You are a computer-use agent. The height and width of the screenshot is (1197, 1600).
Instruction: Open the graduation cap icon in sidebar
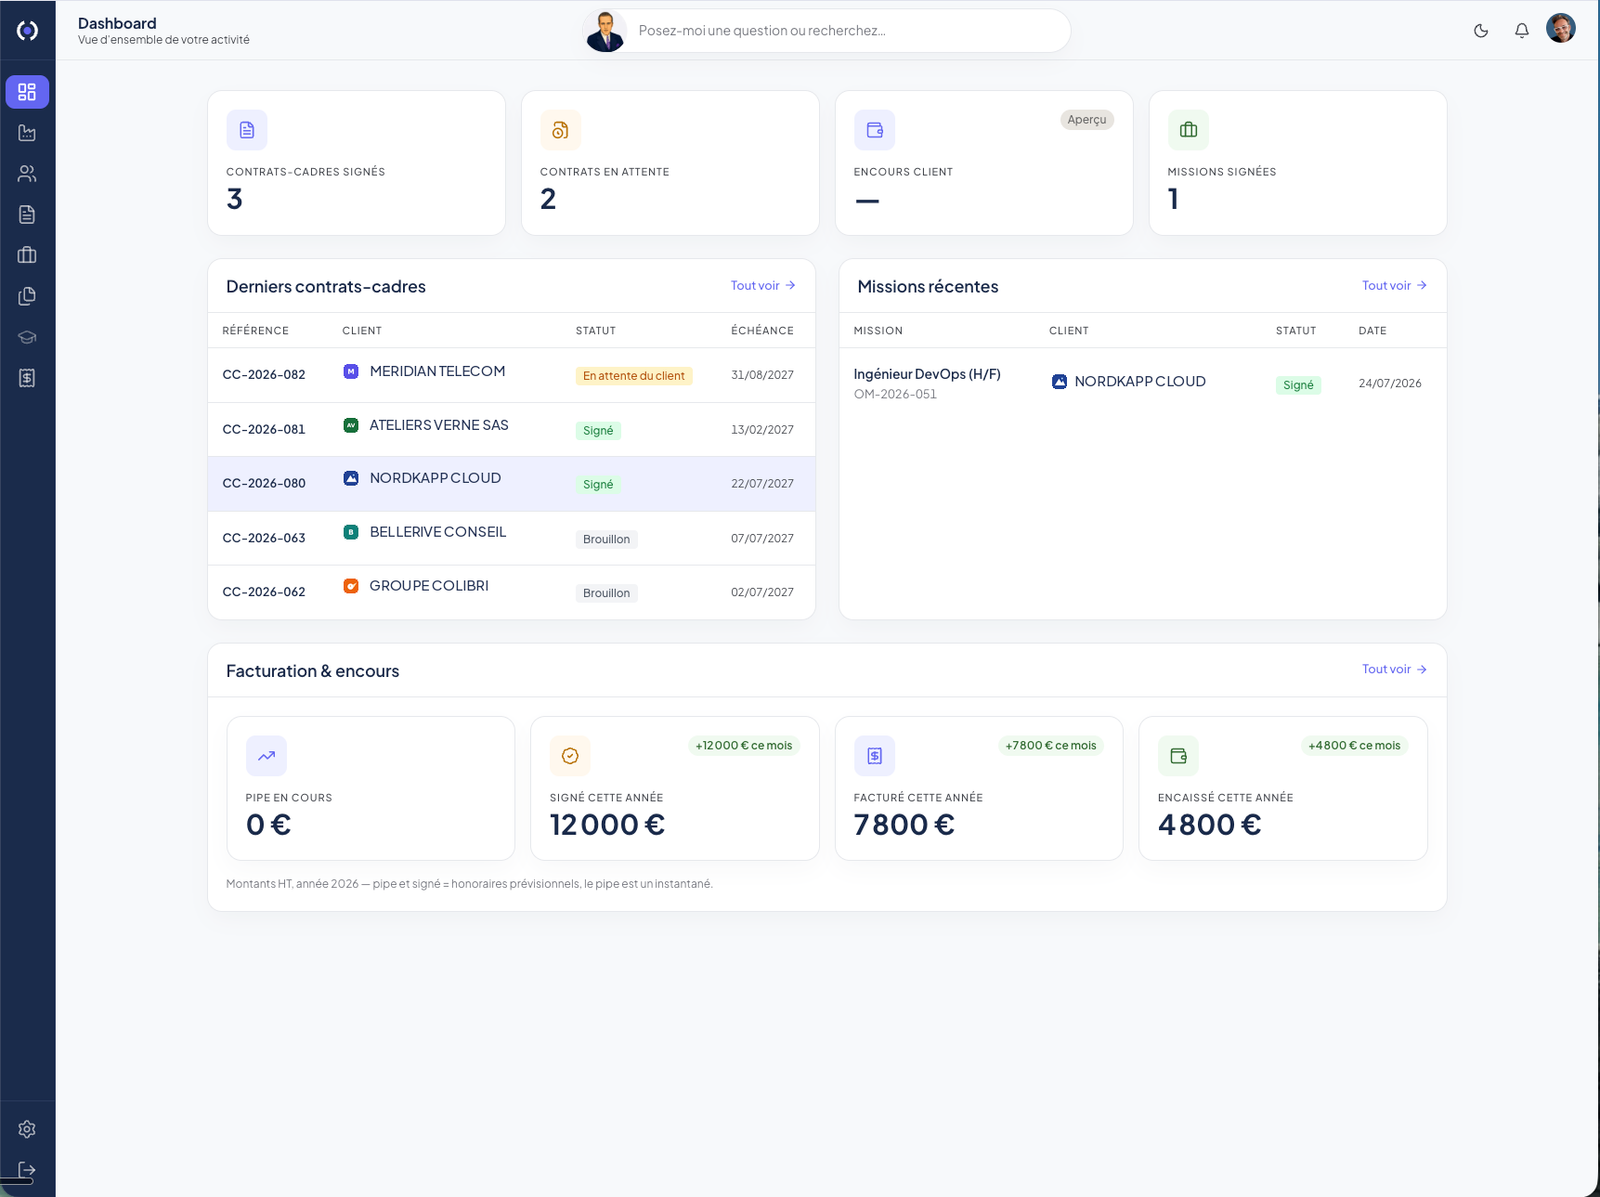pos(27,337)
